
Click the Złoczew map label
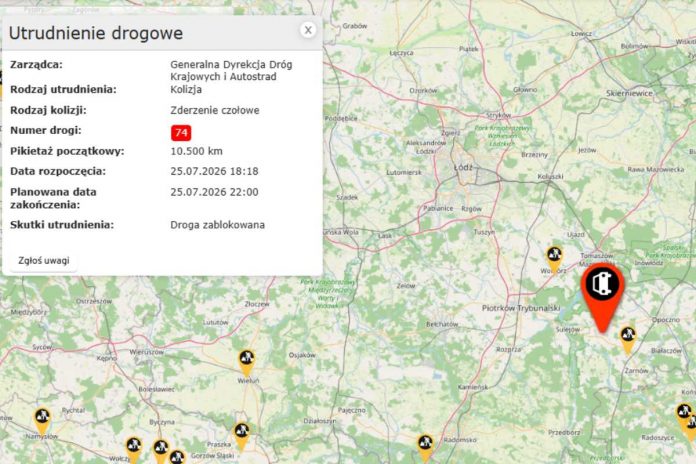257,304
